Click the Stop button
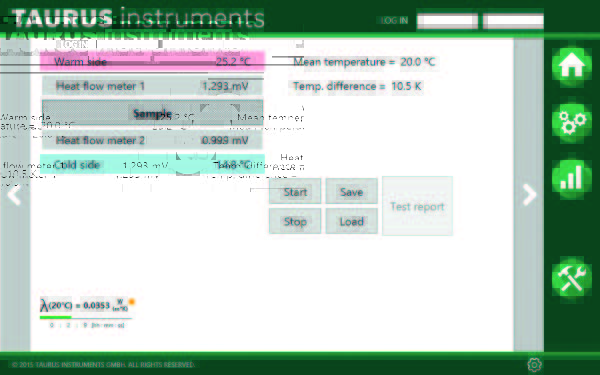 [295, 221]
